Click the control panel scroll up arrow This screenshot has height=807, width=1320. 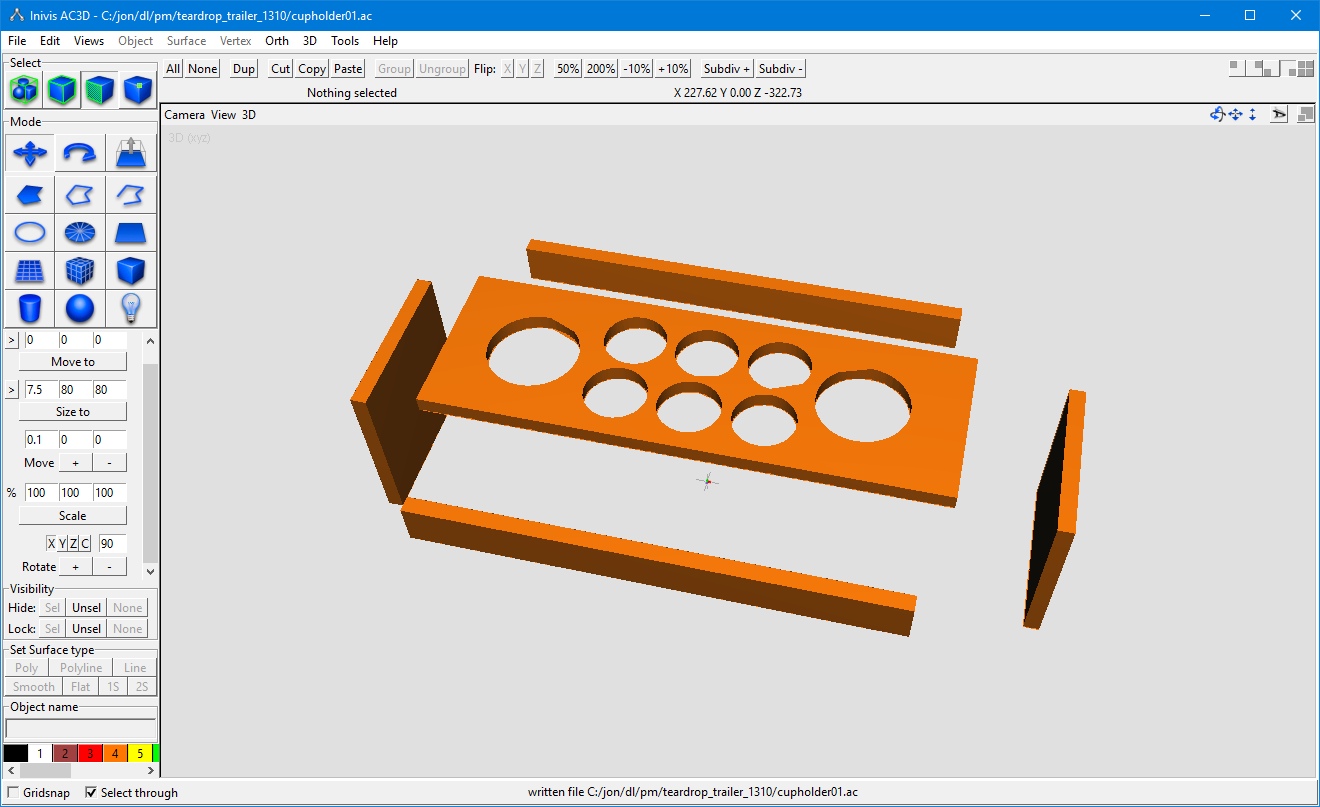coord(151,341)
